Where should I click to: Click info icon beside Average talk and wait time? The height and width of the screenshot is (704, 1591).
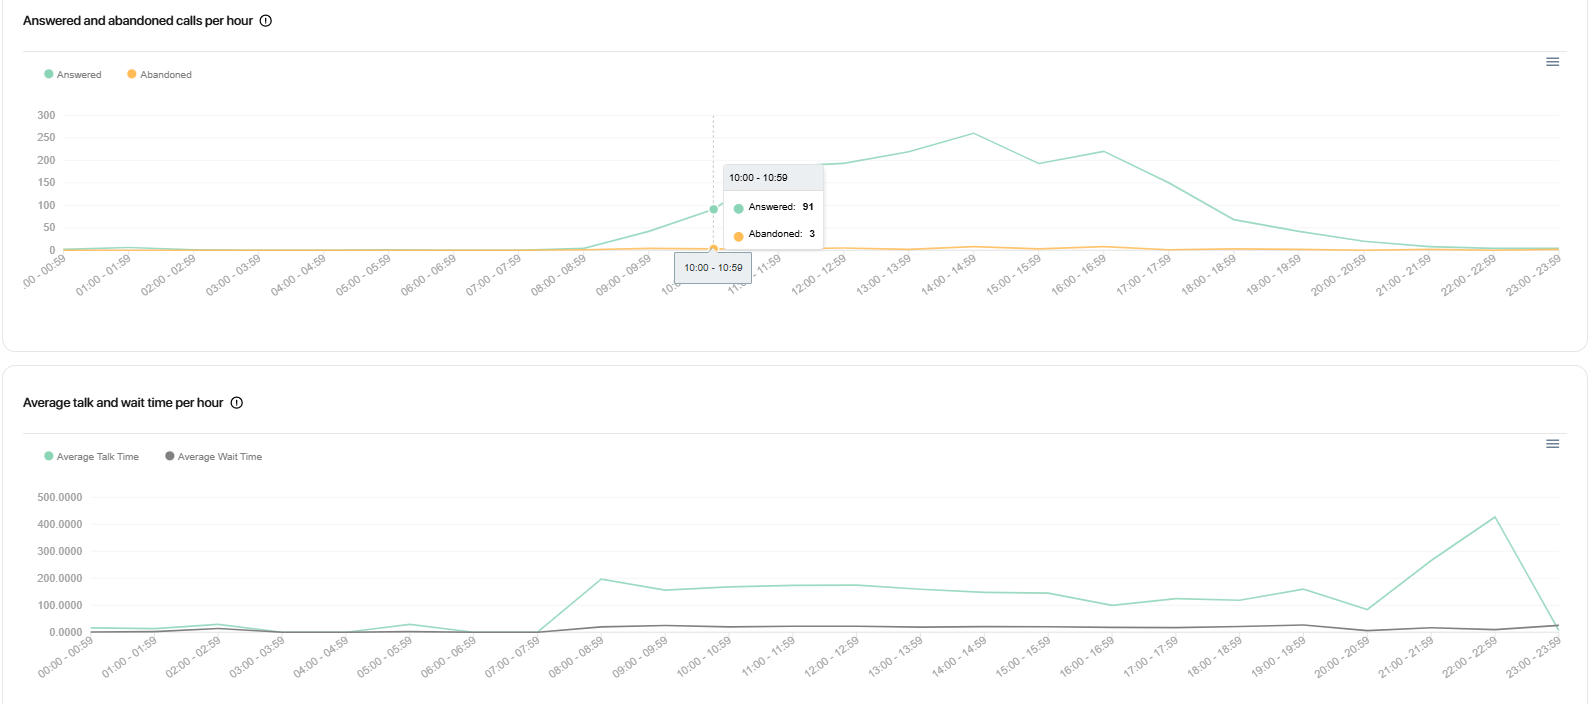tap(237, 403)
